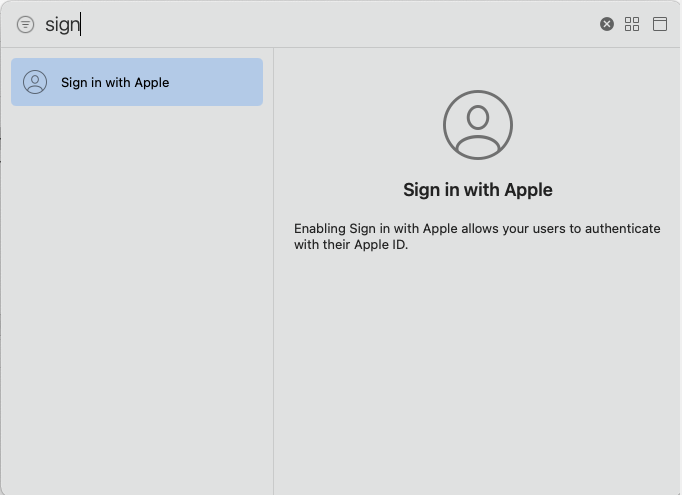The image size is (682, 495).
Task: Open the search filter options icon
Action: [x=25, y=24]
